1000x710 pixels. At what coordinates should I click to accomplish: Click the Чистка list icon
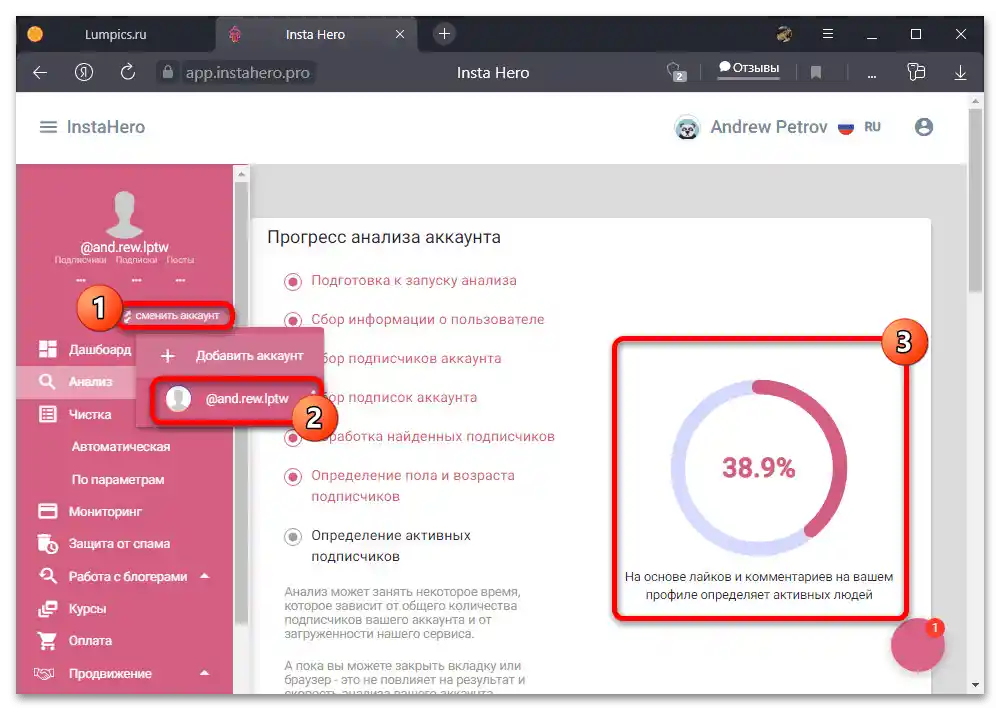(48, 415)
